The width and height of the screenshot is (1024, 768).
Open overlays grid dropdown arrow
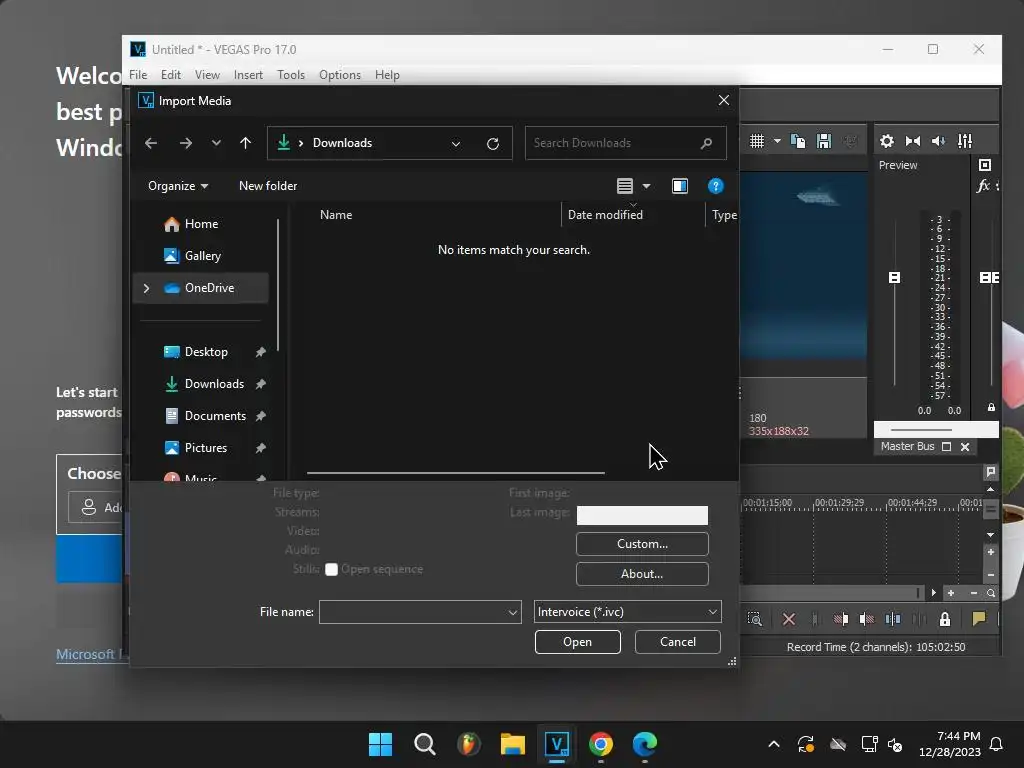777,141
